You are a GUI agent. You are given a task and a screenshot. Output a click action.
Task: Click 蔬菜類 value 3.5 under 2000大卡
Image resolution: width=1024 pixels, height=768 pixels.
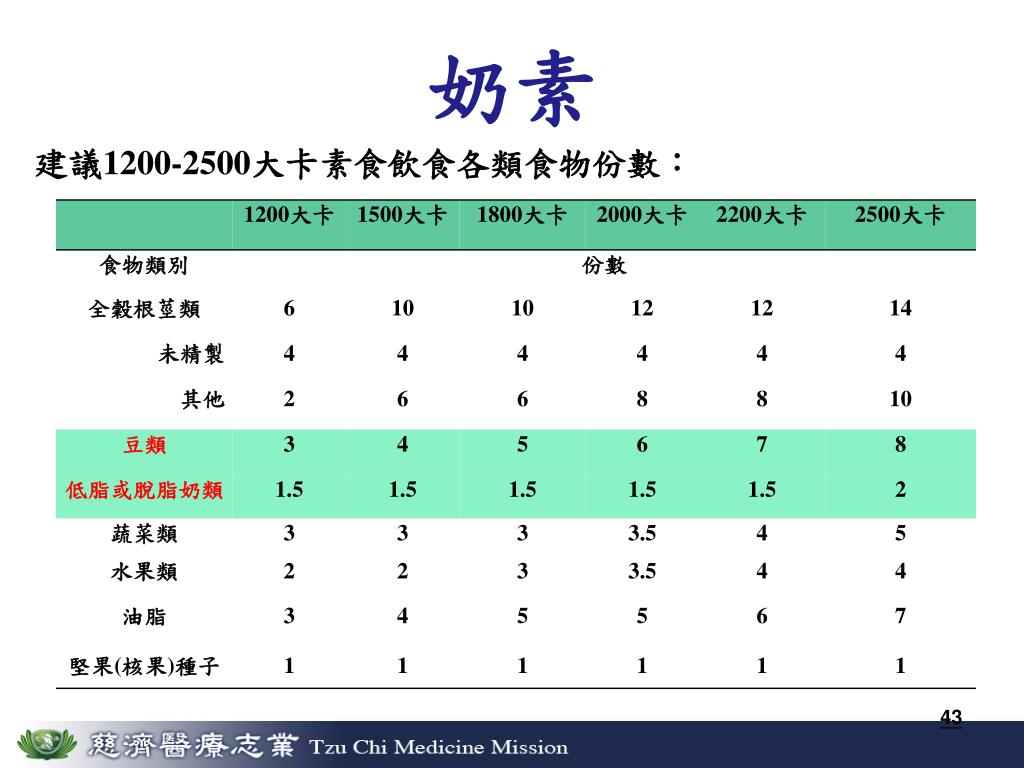click(x=641, y=533)
